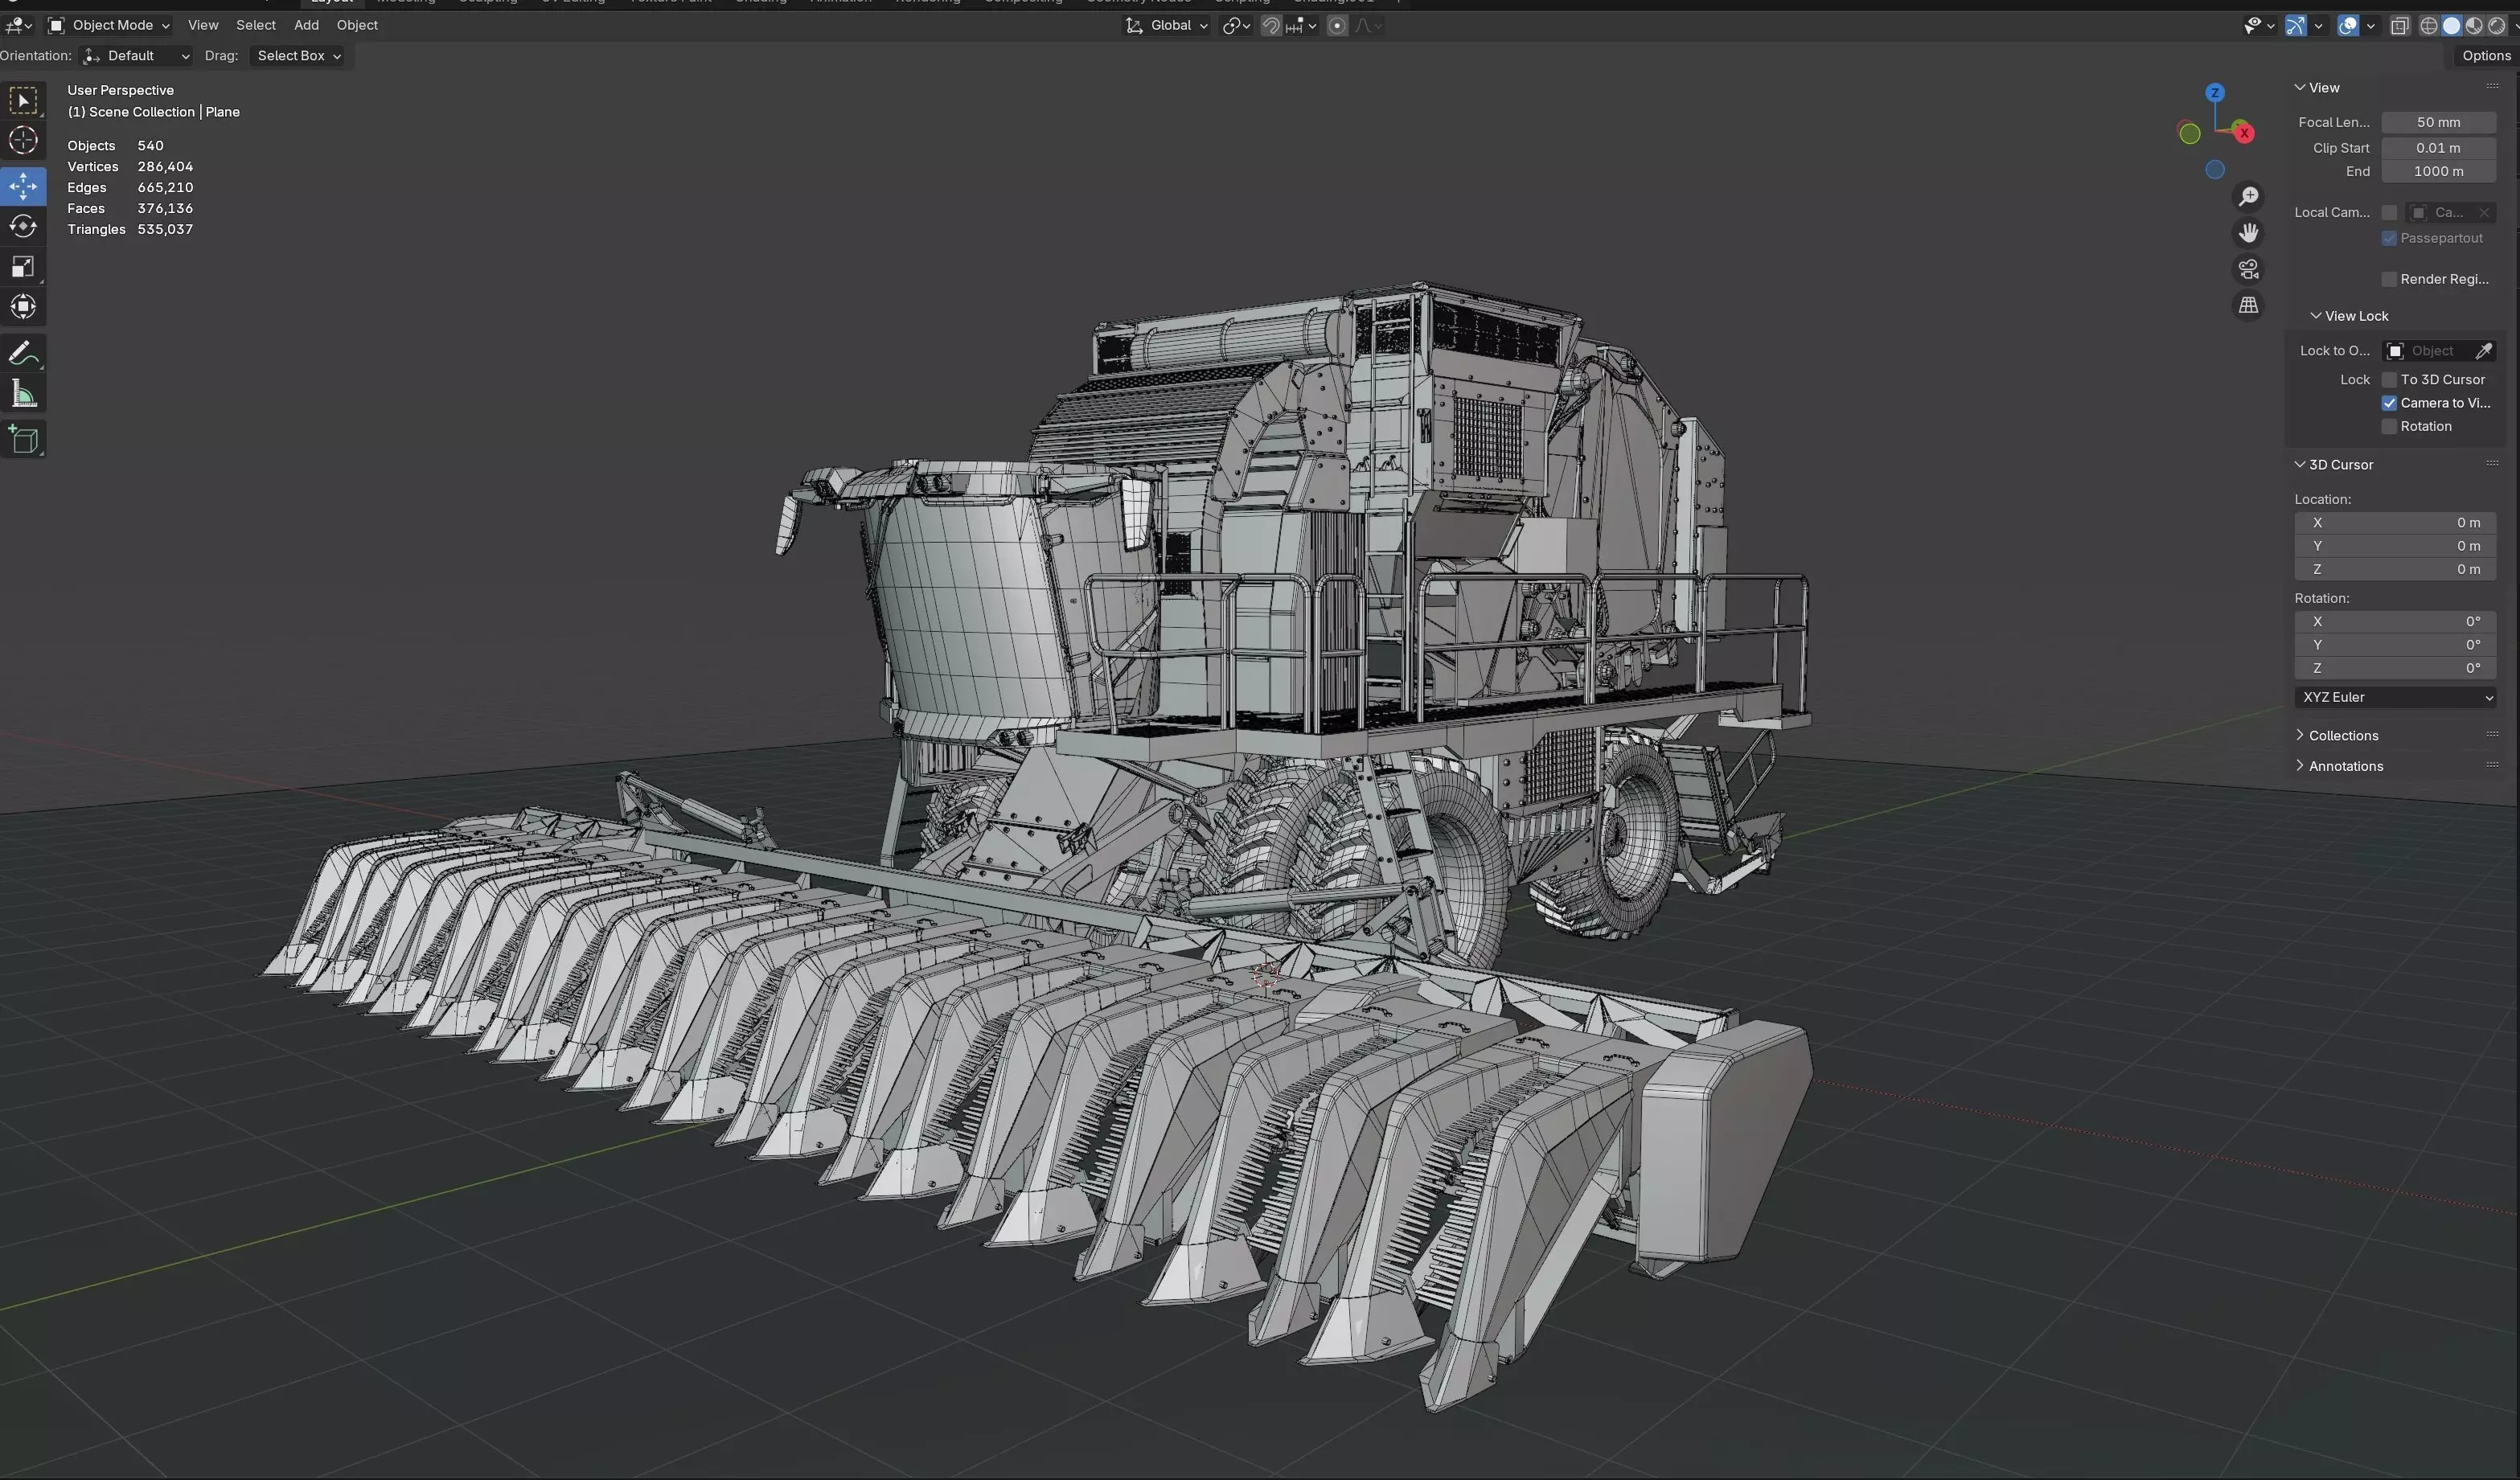Toggle Show Gizmo button
The image size is (2520, 1480).
click(x=2295, y=26)
